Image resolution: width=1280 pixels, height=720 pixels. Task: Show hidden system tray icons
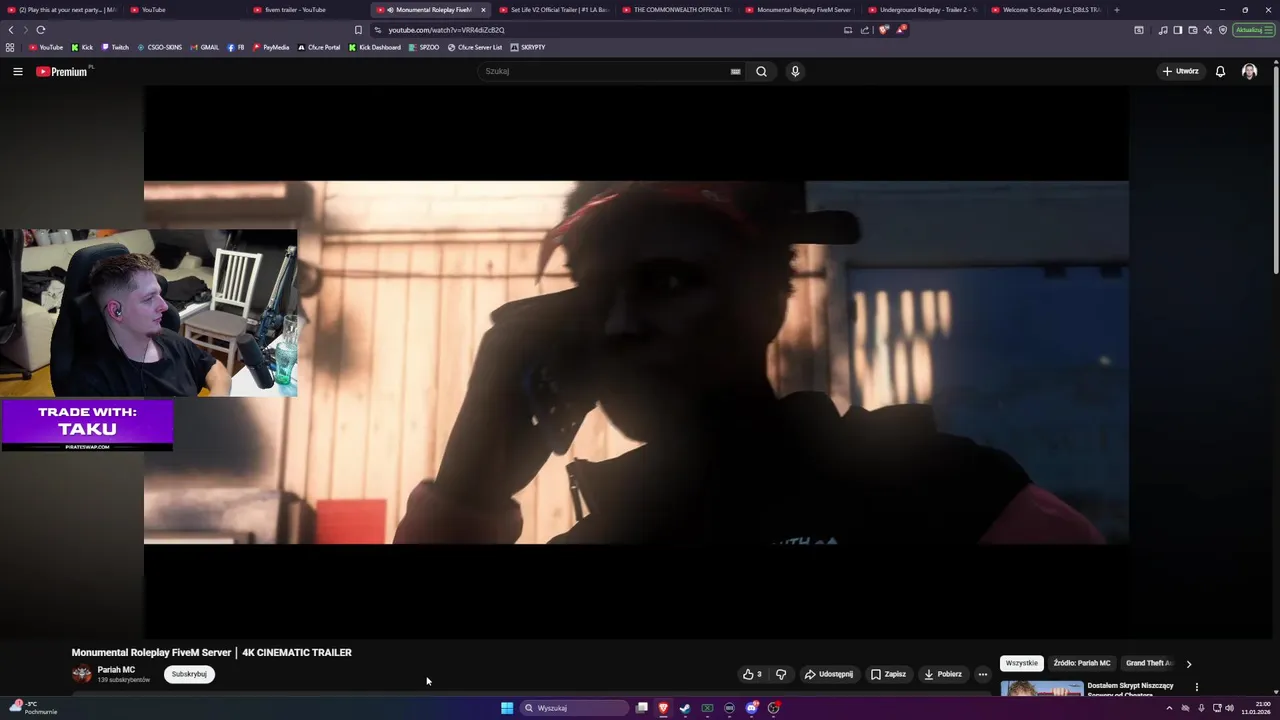click(1169, 708)
